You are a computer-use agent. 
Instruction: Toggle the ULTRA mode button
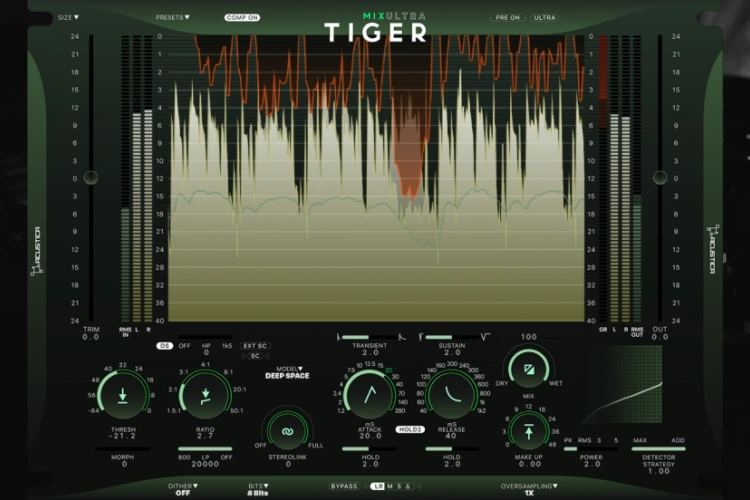[544, 18]
